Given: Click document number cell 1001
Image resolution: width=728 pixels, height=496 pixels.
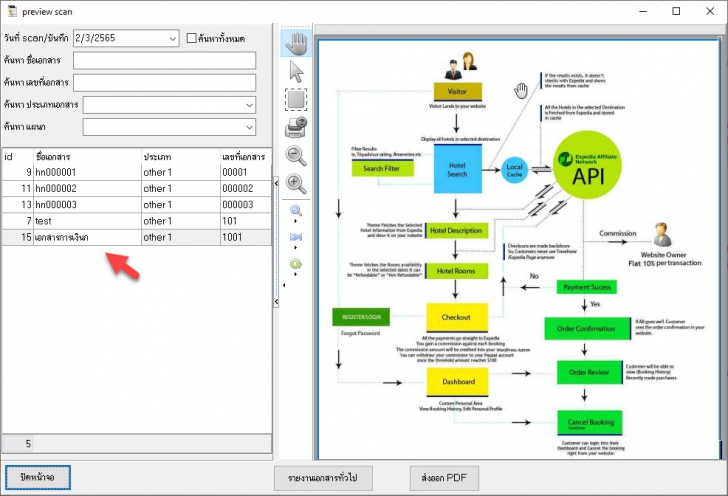Looking at the screenshot, I should pos(245,237).
